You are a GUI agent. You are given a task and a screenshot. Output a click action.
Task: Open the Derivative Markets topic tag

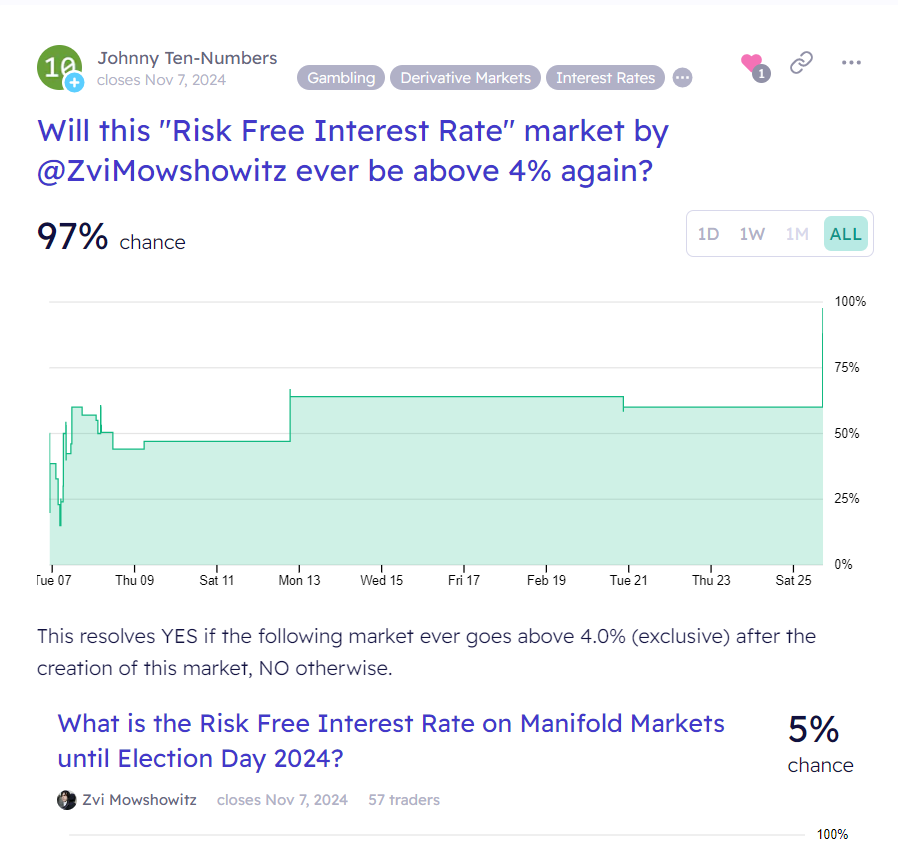click(466, 78)
